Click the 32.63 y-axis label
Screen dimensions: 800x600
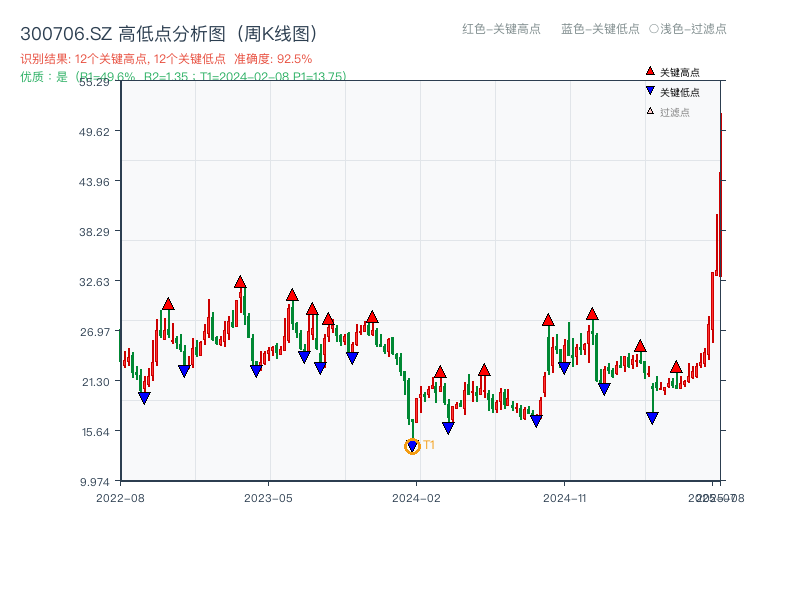[94, 282]
